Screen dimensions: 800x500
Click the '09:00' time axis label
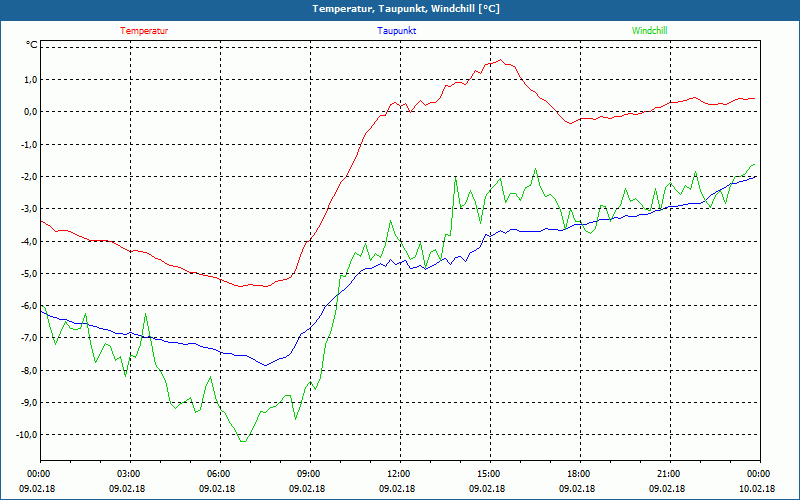[x=307, y=474]
